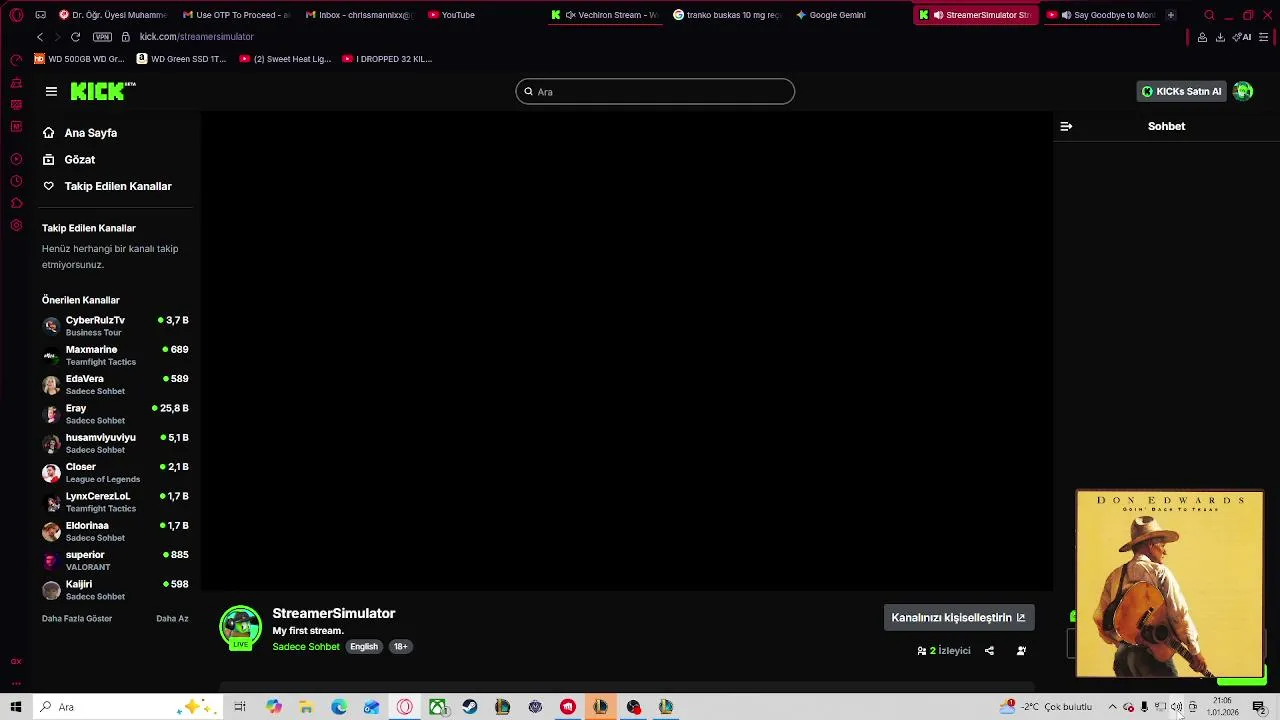Go to Ana Sayfa
1280x720 pixels.
(91, 133)
